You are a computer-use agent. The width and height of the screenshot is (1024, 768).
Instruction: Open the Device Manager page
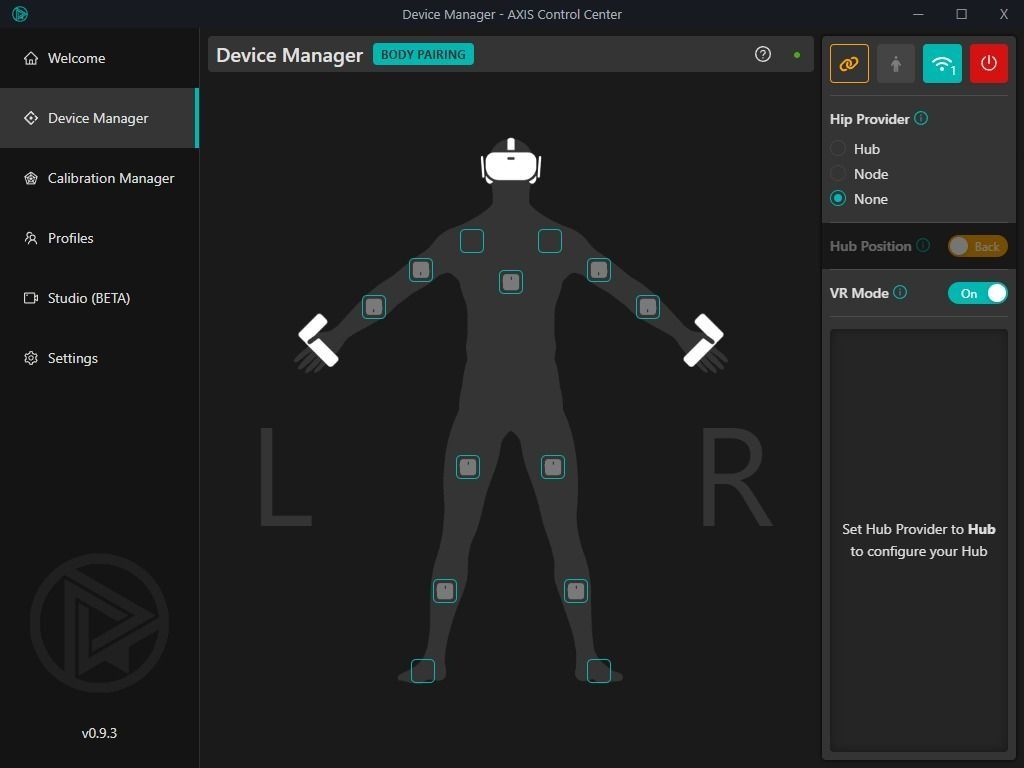pos(99,118)
